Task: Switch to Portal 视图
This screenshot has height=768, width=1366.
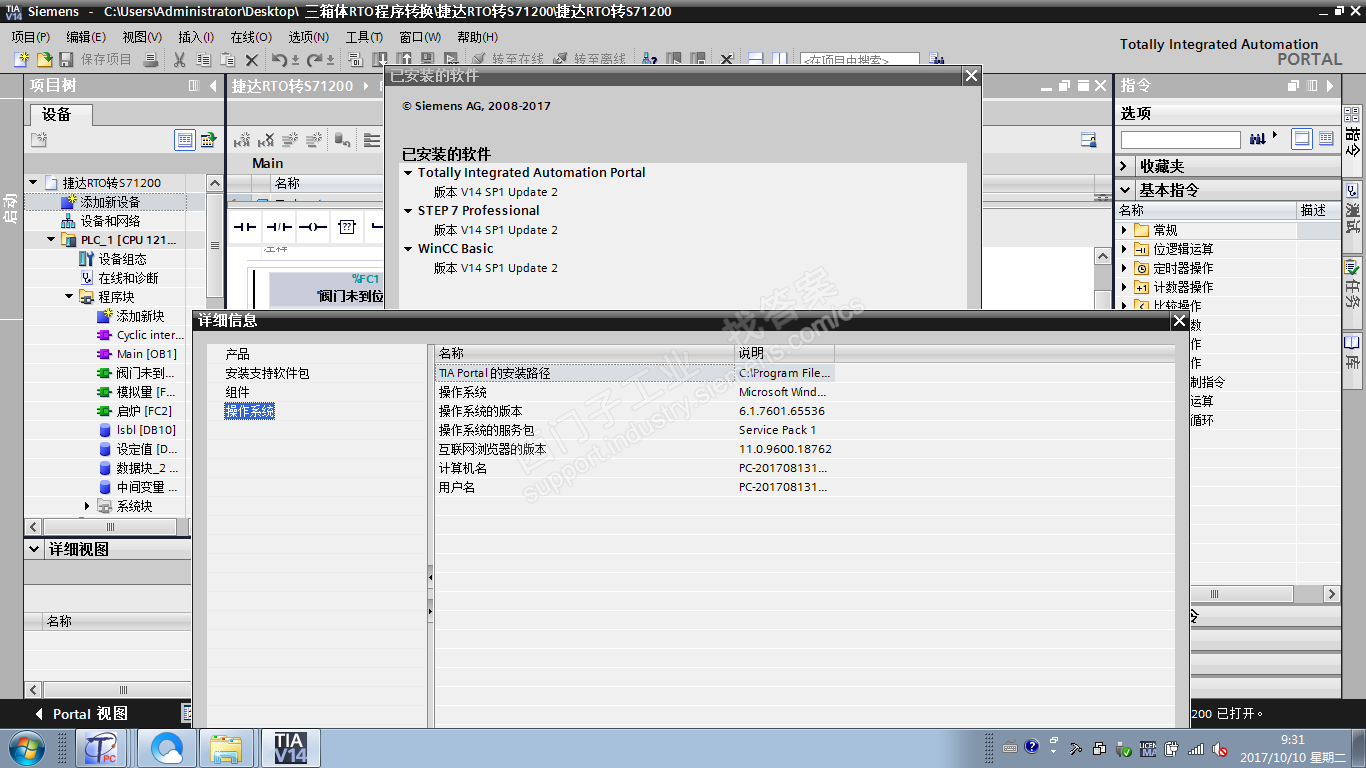Action: [81, 714]
